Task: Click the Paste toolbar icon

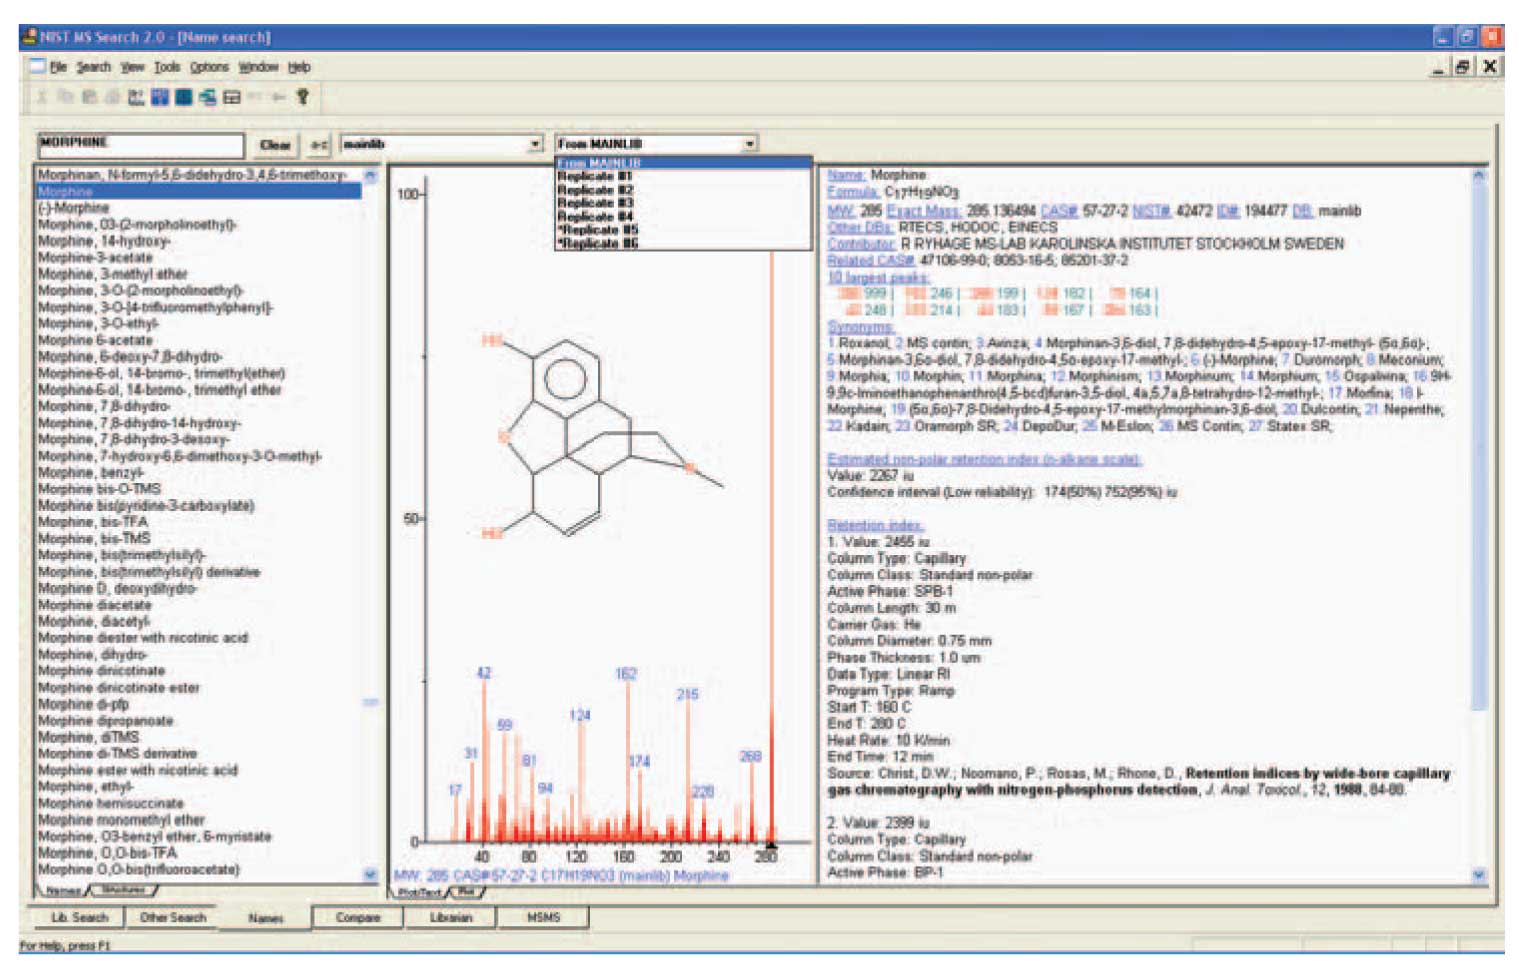Action: [89, 97]
